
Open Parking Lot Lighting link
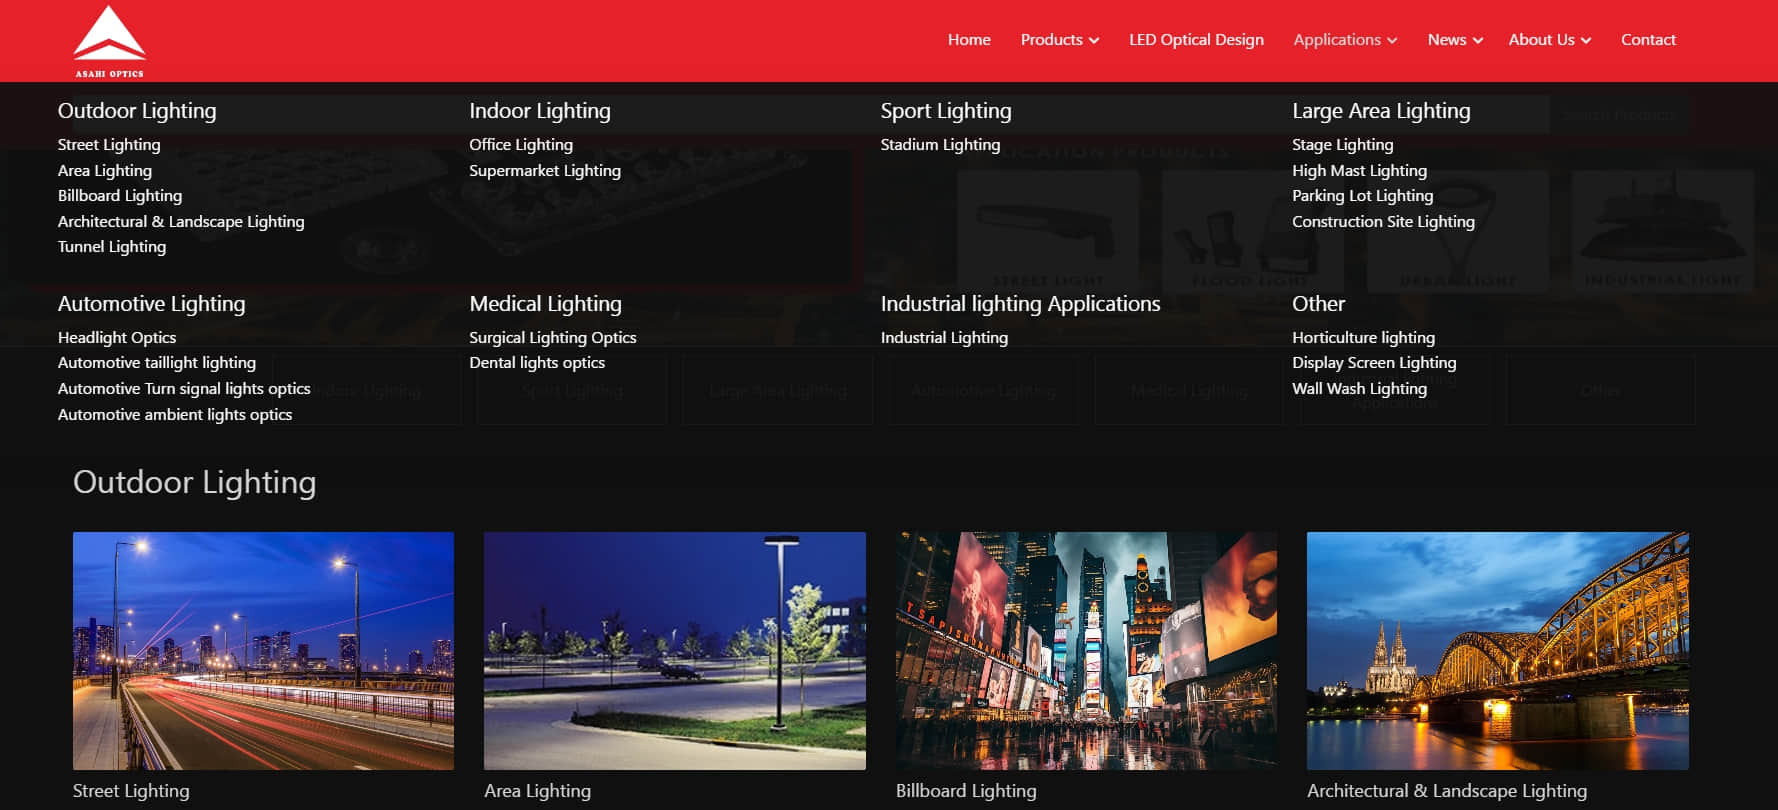pyautogui.click(x=1362, y=196)
